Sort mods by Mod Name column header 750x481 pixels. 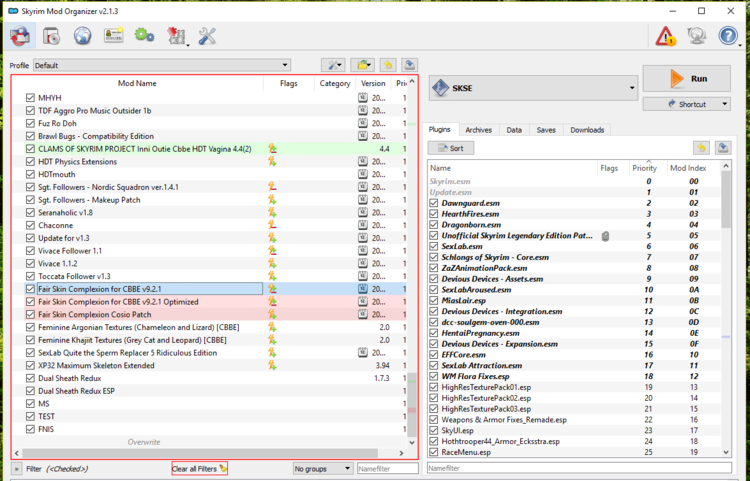[137, 83]
